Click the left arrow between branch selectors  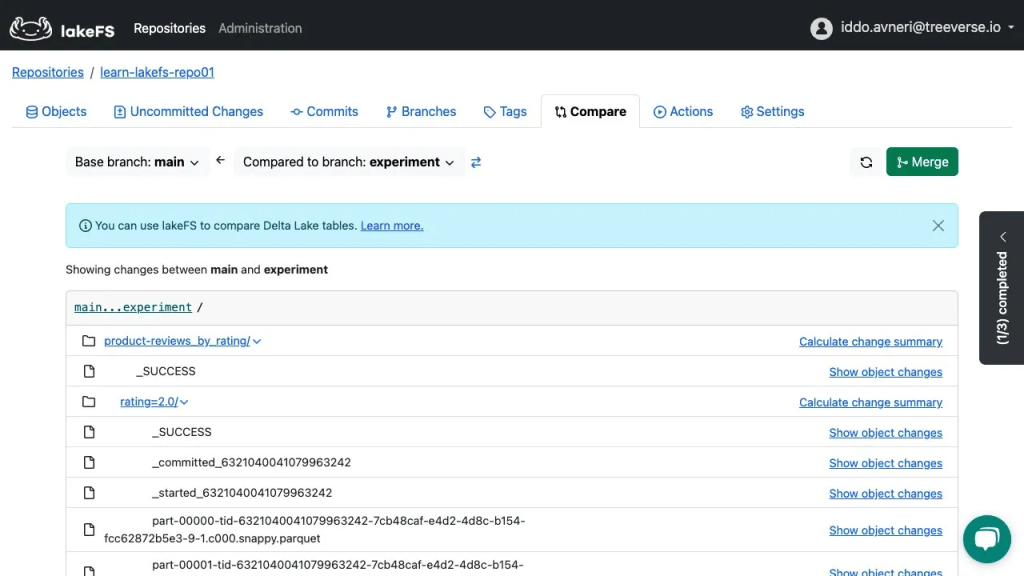point(220,160)
